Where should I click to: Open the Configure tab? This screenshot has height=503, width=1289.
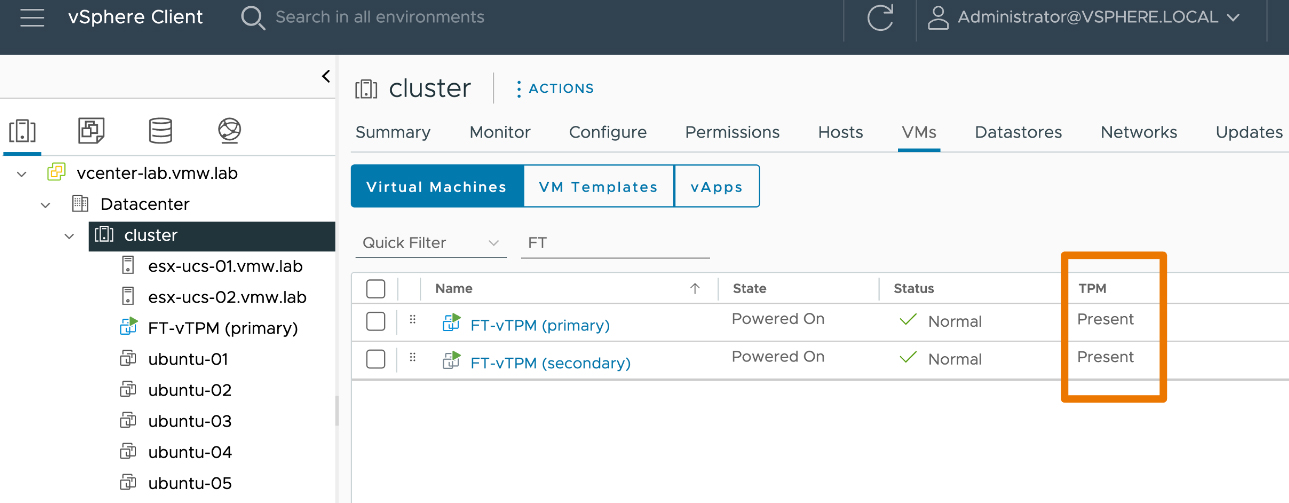[608, 132]
